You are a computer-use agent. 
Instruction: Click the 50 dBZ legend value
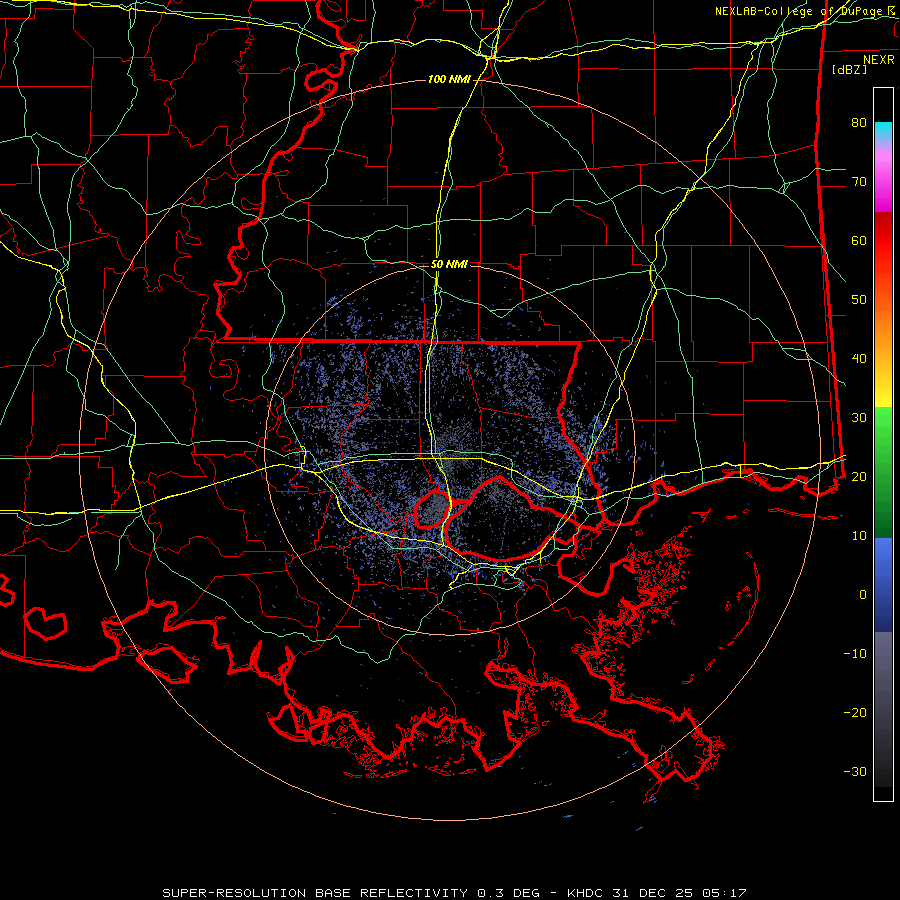(859, 300)
